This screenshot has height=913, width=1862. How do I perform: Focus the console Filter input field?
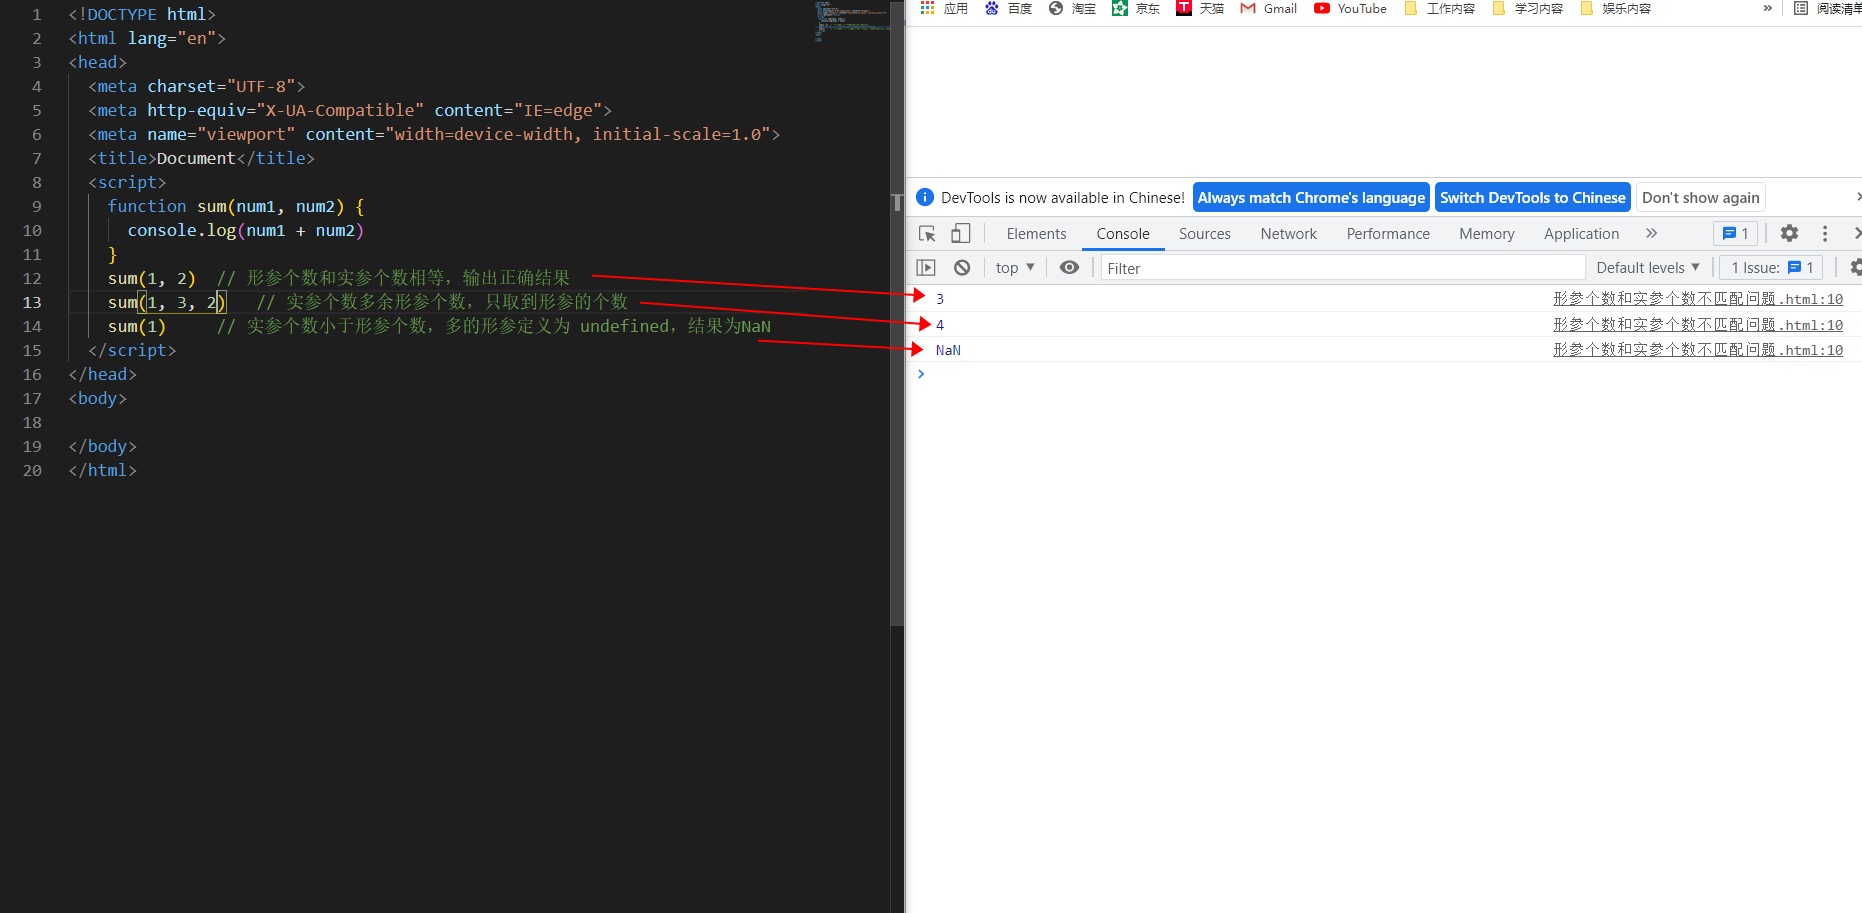tap(1342, 268)
